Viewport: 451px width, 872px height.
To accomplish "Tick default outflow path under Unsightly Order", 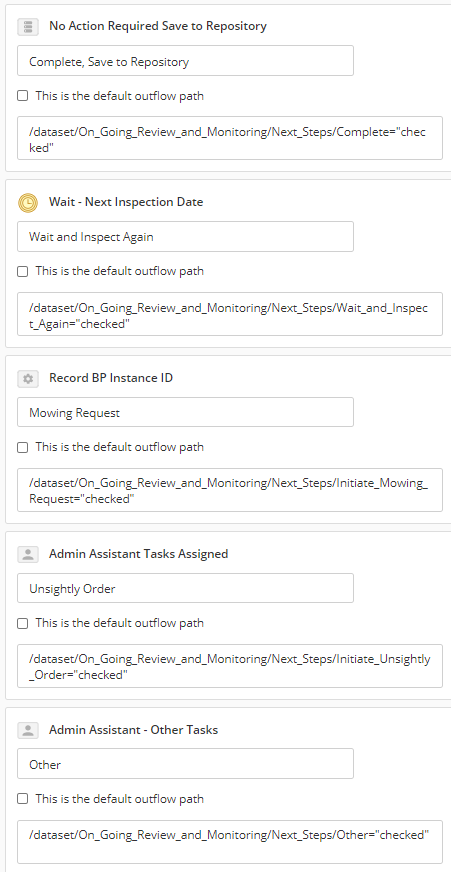I will click(x=22, y=623).
